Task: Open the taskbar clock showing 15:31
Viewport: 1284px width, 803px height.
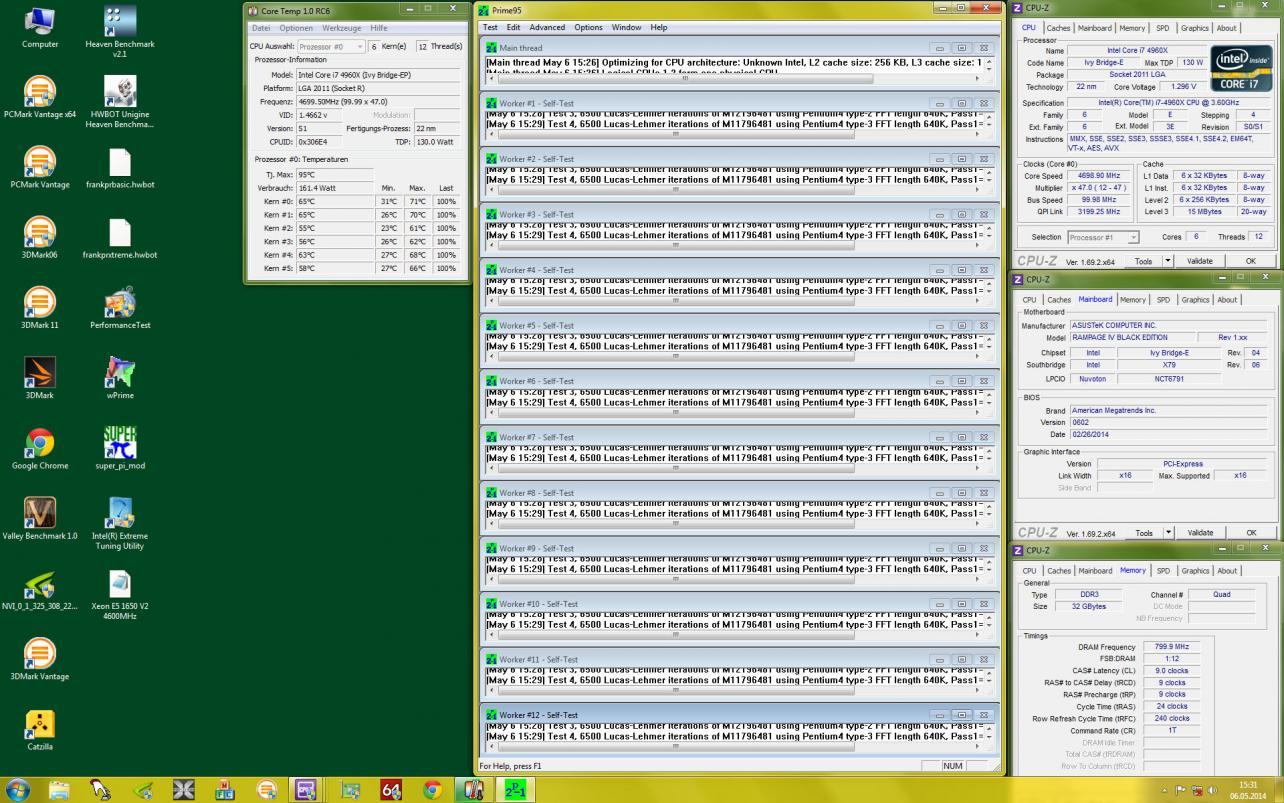Action: [1248, 790]
